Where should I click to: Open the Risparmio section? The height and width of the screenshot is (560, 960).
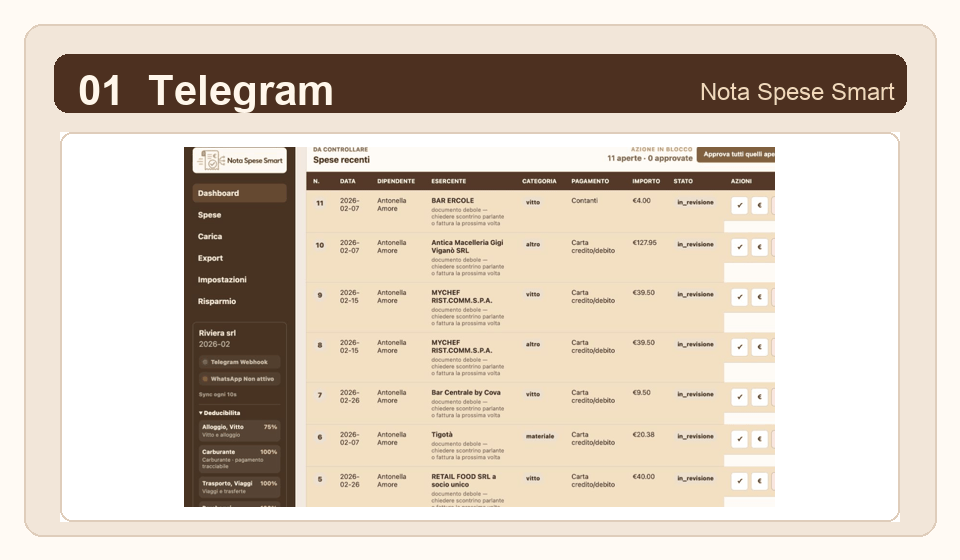point(217,301)
